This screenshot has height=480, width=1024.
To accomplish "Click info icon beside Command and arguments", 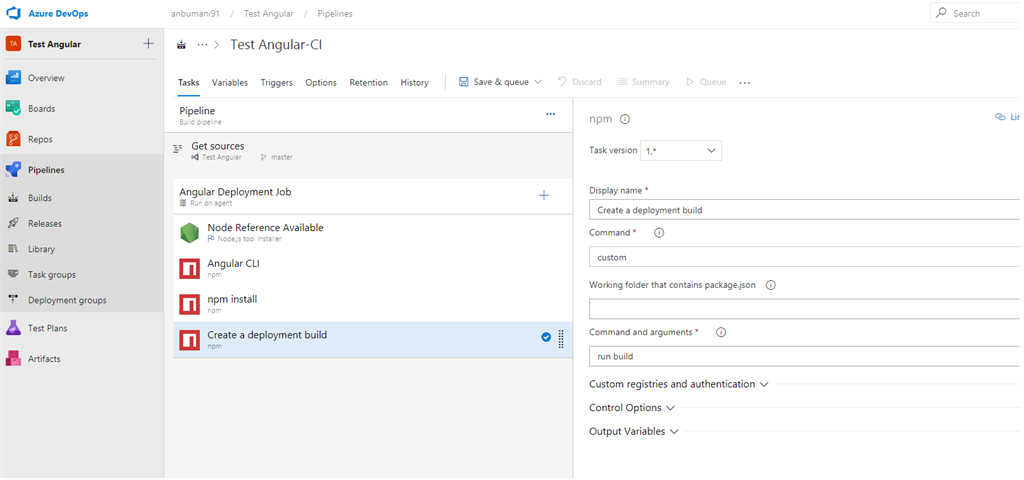I will pyautogui.click(x=721, y=332).
